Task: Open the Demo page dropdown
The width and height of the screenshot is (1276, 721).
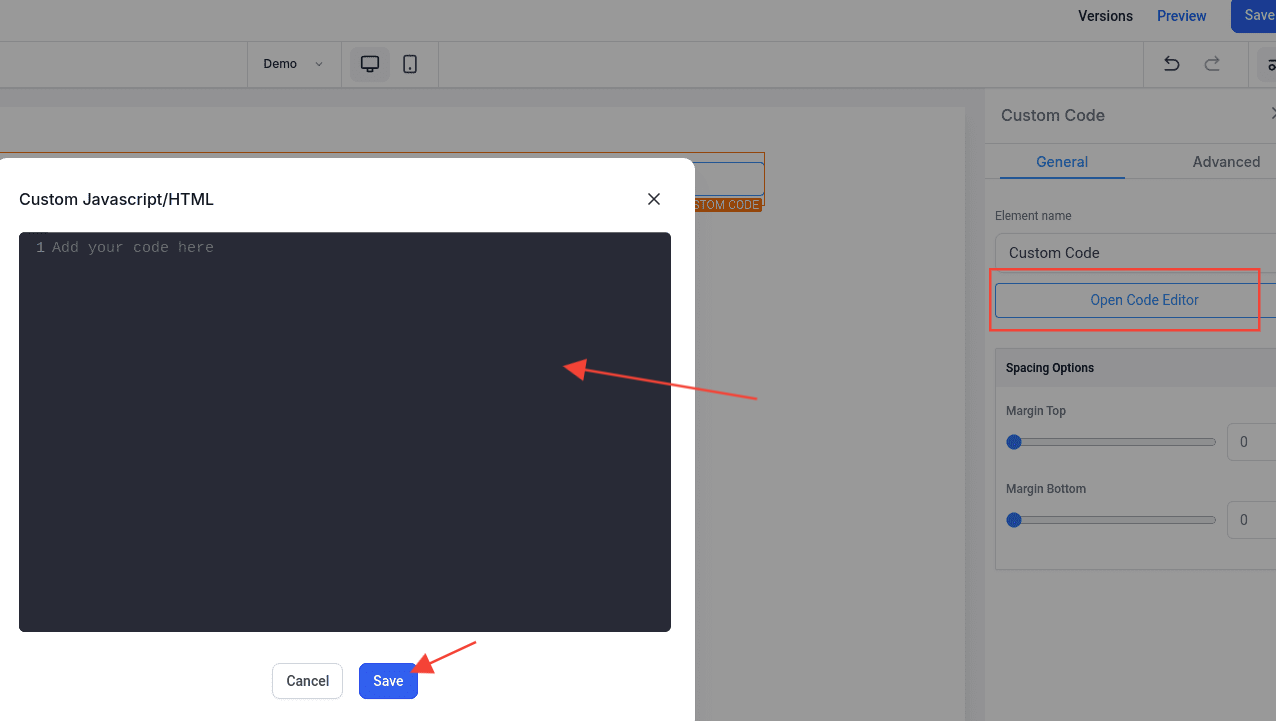Action: click(292, 63)
